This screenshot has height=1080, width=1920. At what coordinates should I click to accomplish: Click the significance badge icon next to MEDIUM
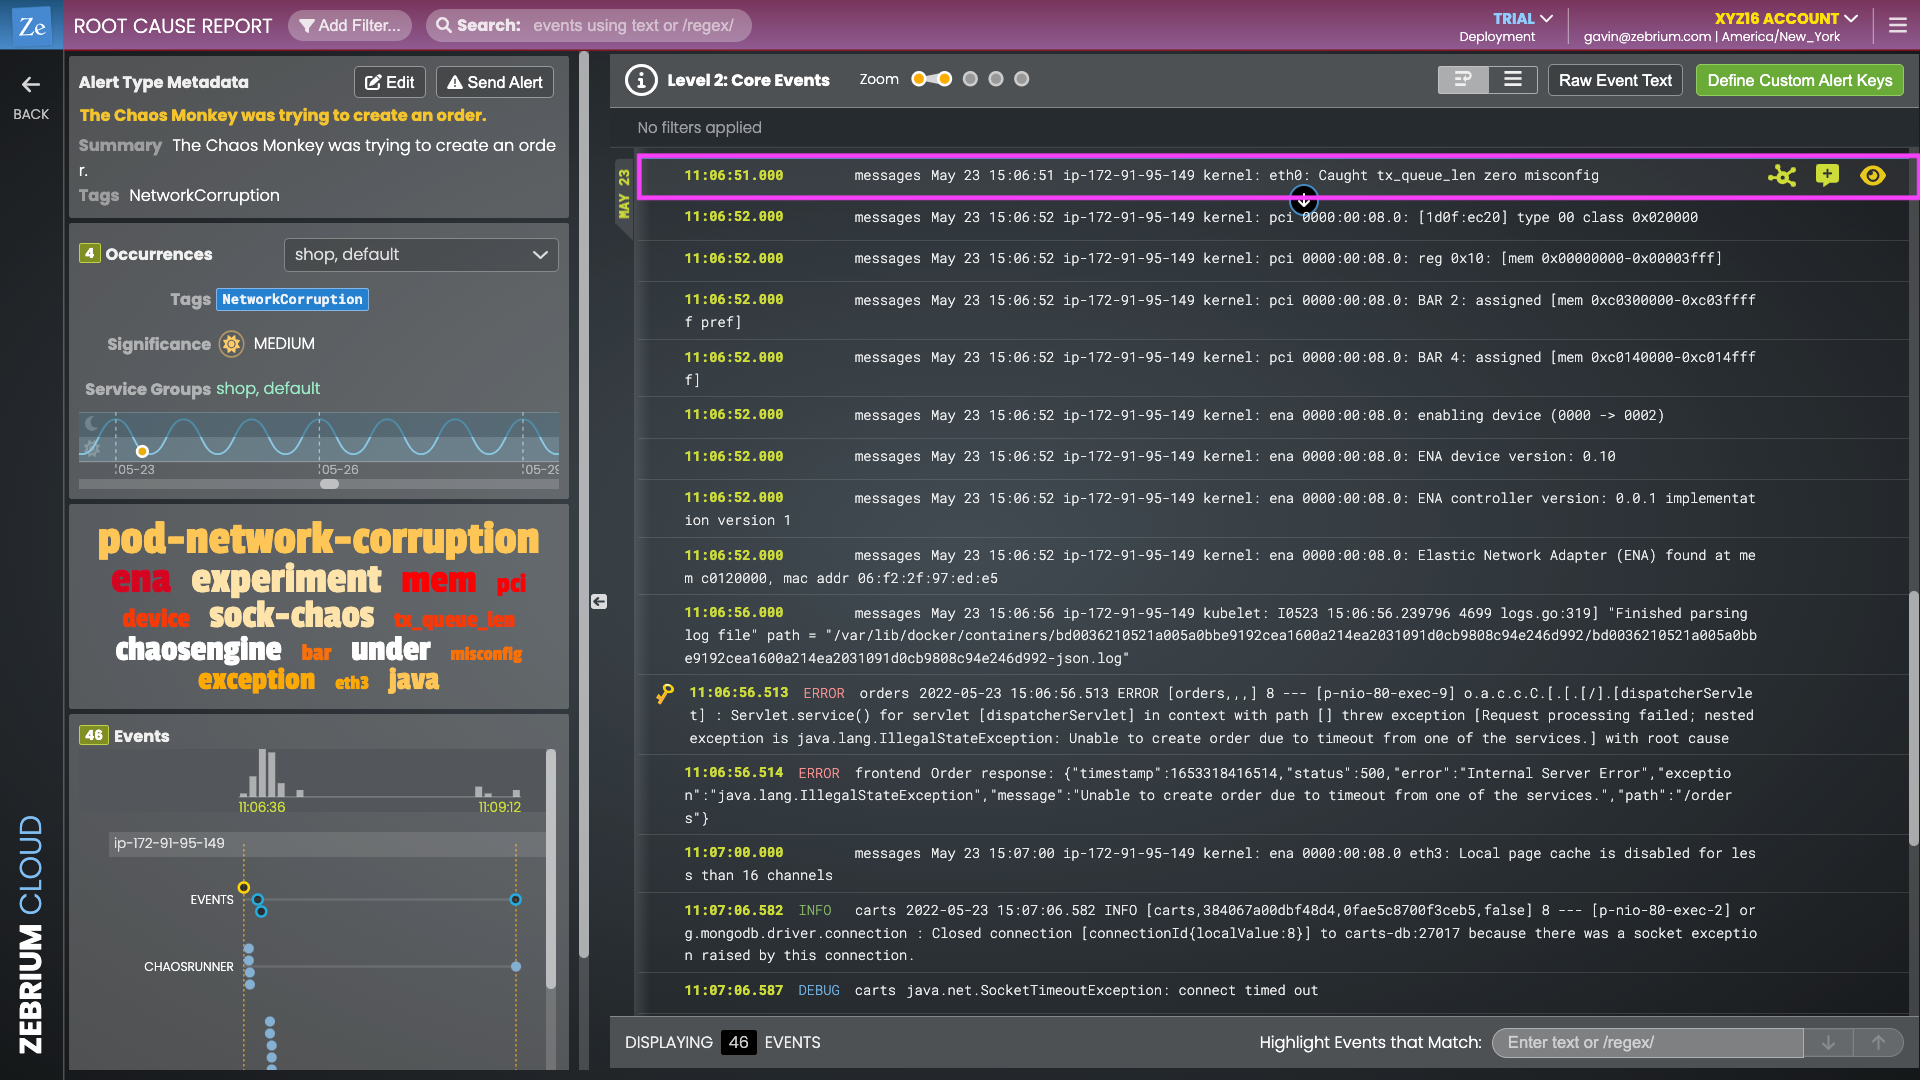[232, 344]
